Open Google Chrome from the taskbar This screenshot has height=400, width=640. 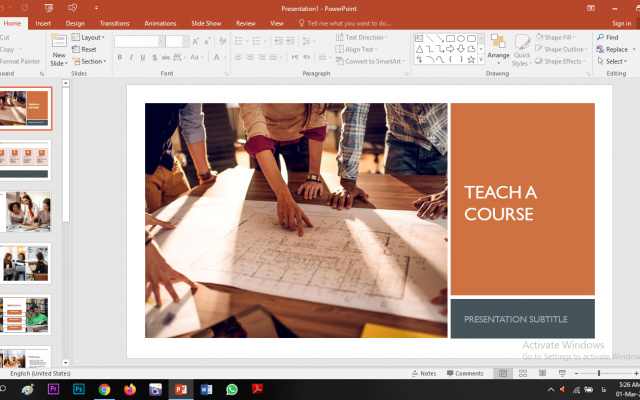coord(104,390)
